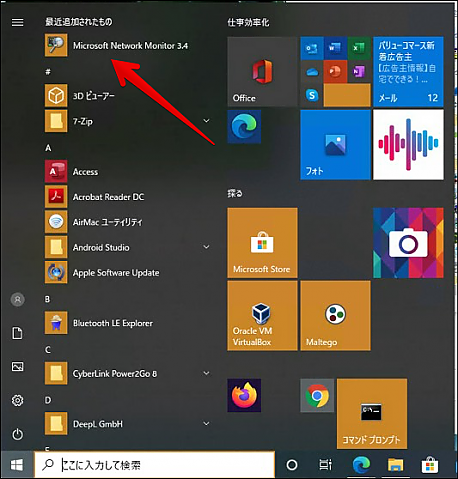Open Microsoft Store on taskbar
The width and height of the screenshot is (458, 479).
pyautogui.click(x=430, y=465)
